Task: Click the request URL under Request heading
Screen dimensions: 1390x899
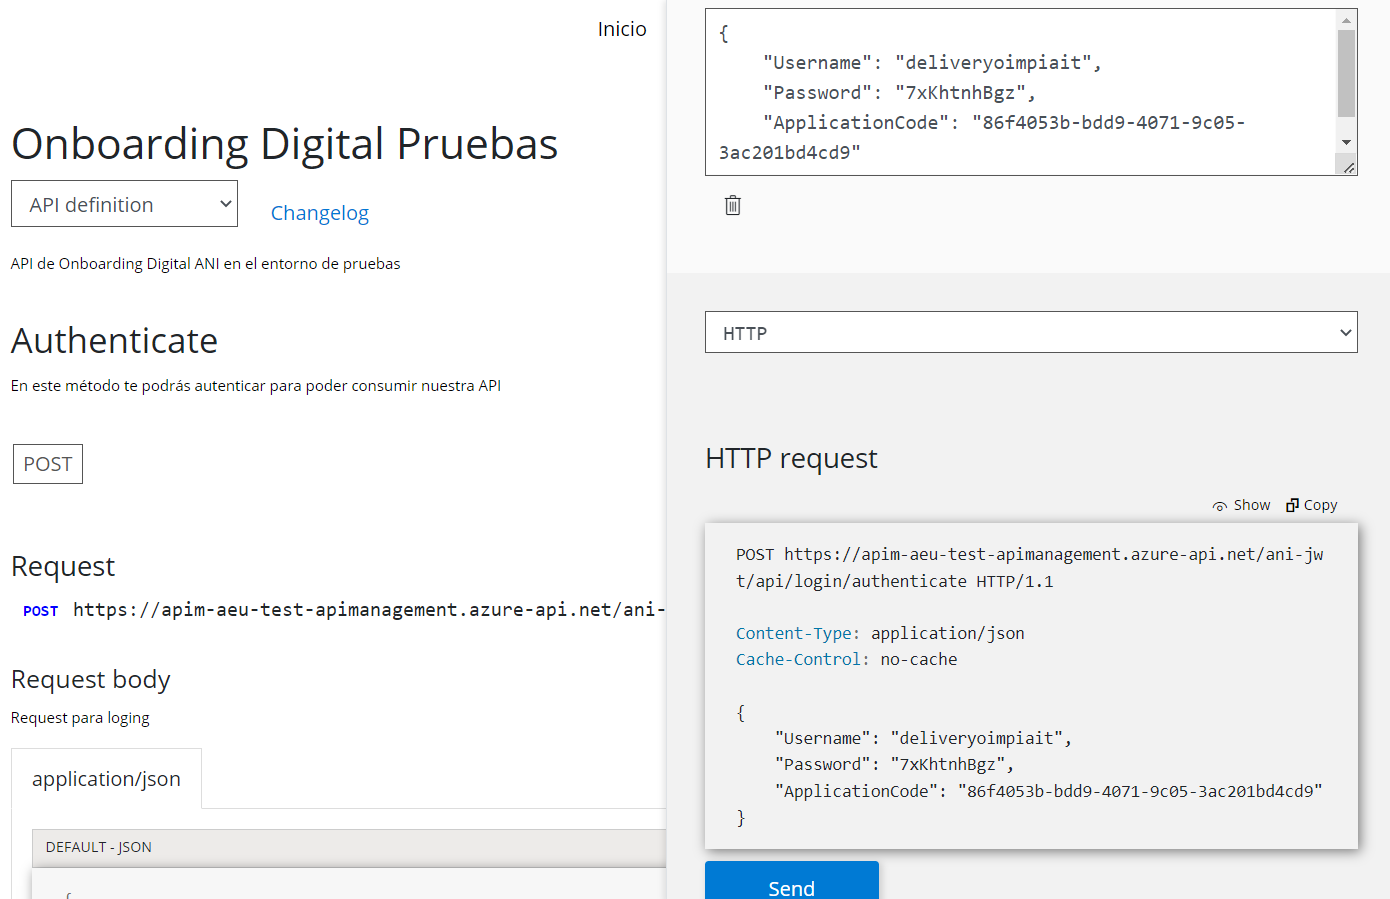Action: click(368, 610)
